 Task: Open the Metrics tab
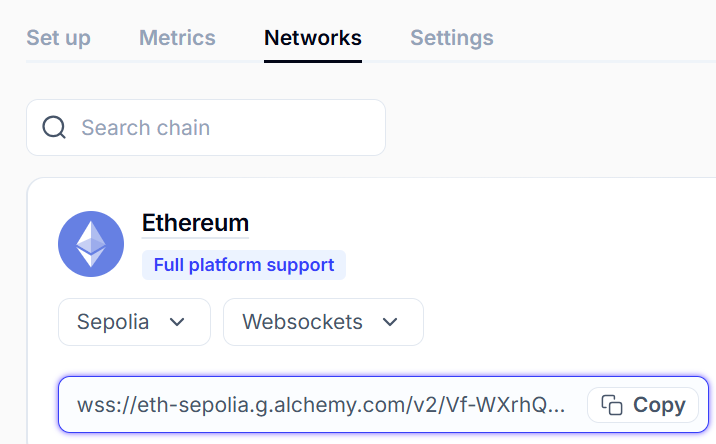point(177,38)
